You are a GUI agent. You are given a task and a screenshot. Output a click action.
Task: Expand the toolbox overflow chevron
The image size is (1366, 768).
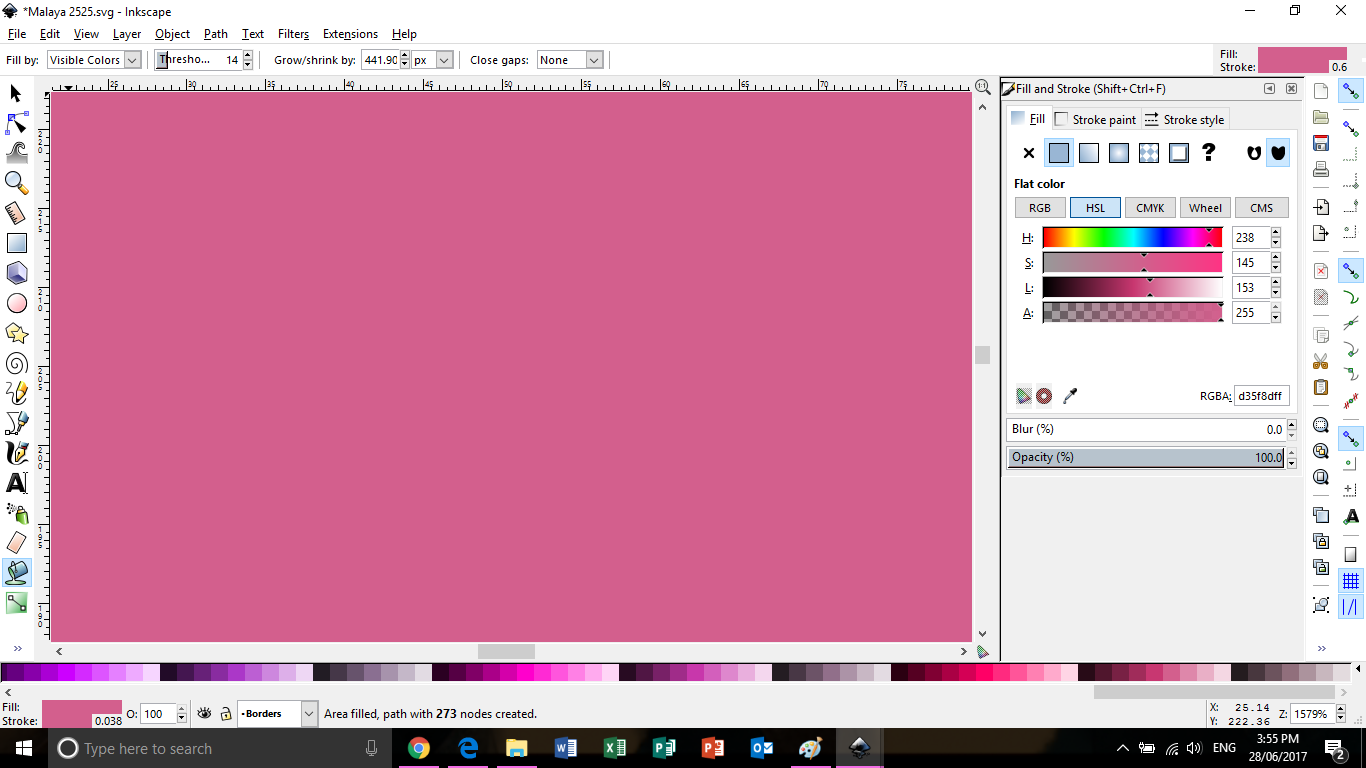click(17, 649)
